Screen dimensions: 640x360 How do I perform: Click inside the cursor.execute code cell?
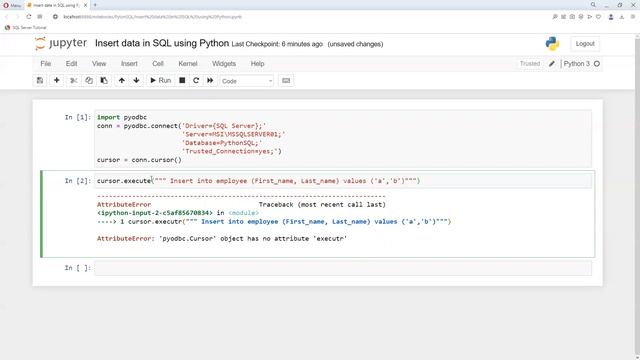pos(343,180)
